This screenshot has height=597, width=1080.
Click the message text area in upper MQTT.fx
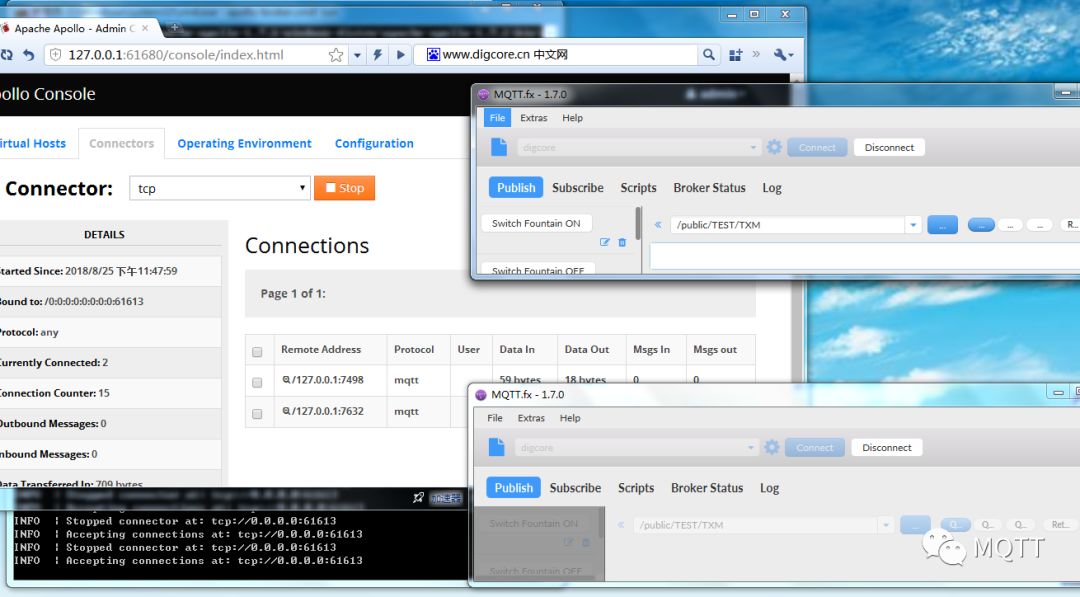click(865, 256)
